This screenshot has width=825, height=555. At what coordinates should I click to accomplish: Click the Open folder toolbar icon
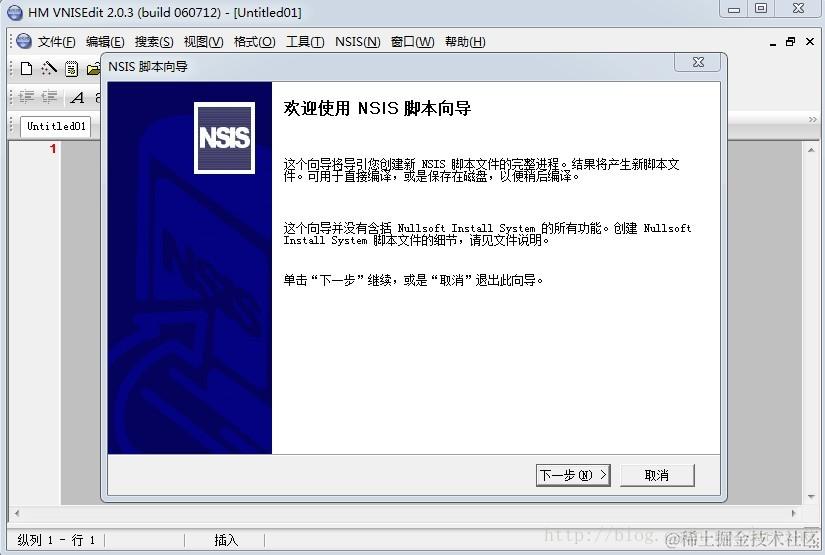point(94,69)
